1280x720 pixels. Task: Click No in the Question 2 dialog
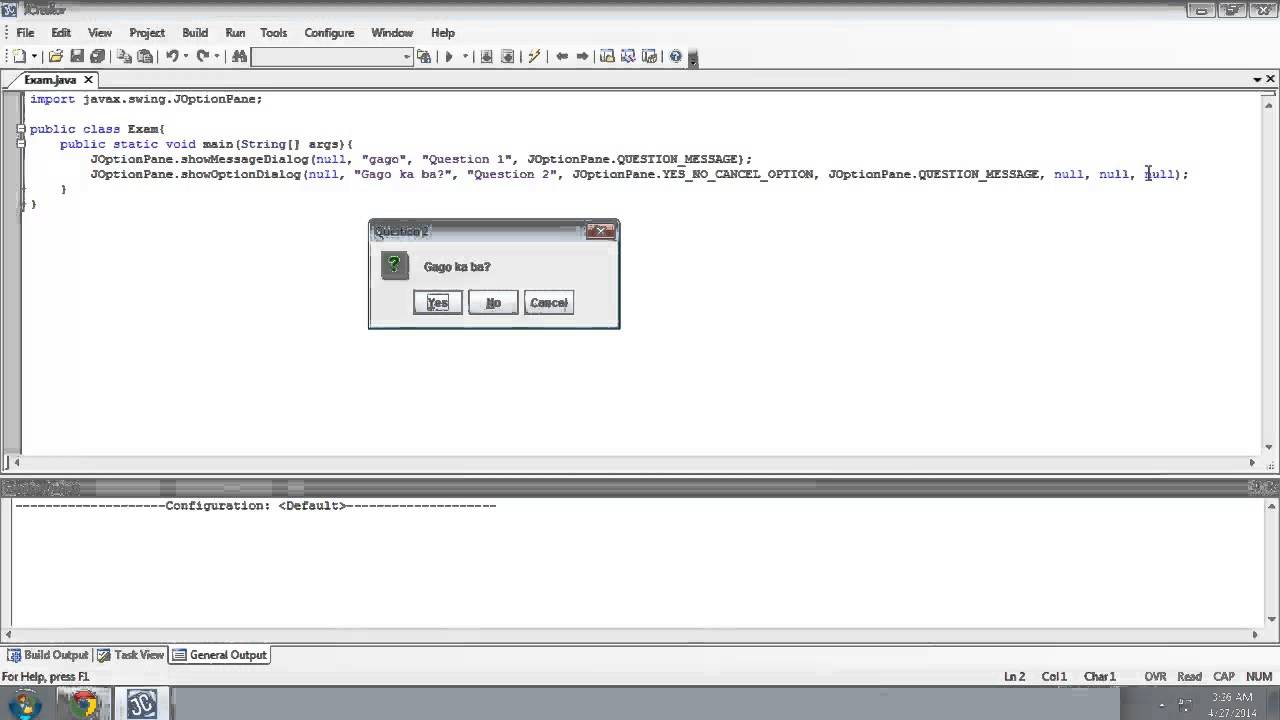(493, 303)
